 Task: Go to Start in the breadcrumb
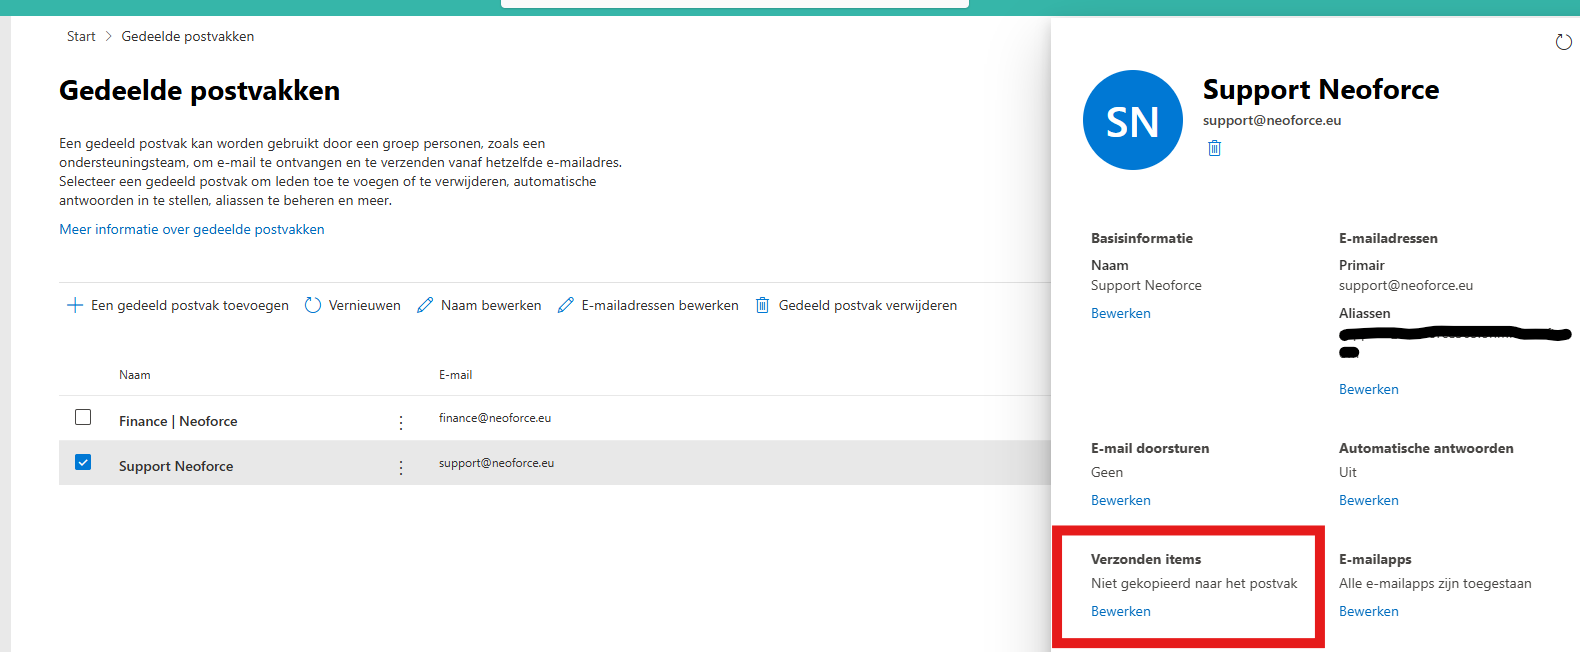tap(81, 36)
